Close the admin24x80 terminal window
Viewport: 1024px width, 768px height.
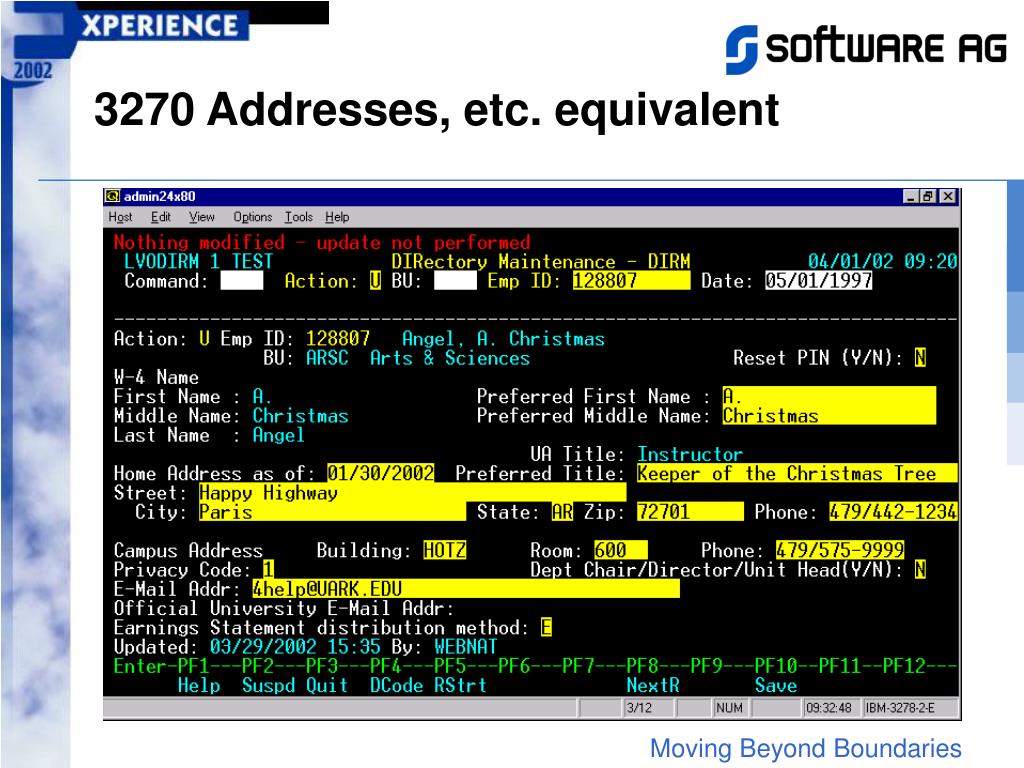coord(948,197)
